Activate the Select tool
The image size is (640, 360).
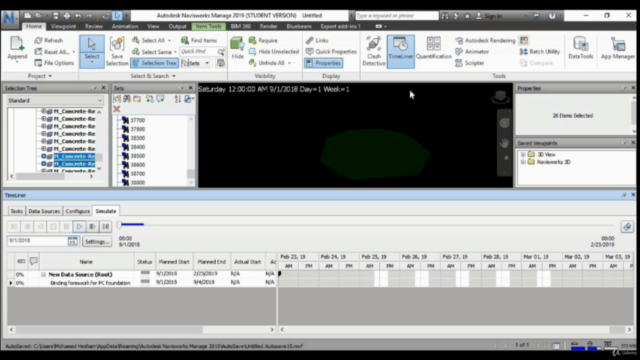tap(92, 51)
